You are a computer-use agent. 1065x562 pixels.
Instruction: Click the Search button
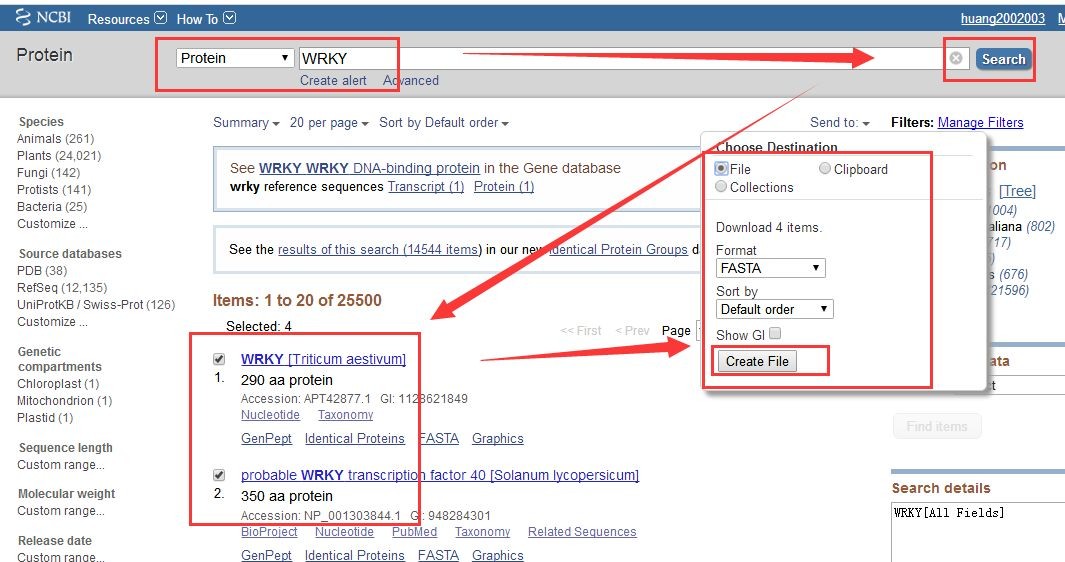[x=1003, y=59]
